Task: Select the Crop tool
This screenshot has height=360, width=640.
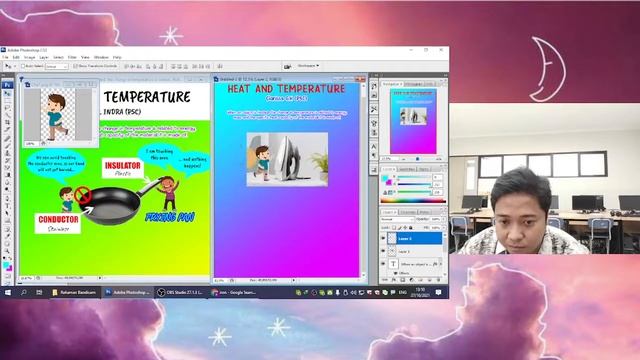Action: 7,122
